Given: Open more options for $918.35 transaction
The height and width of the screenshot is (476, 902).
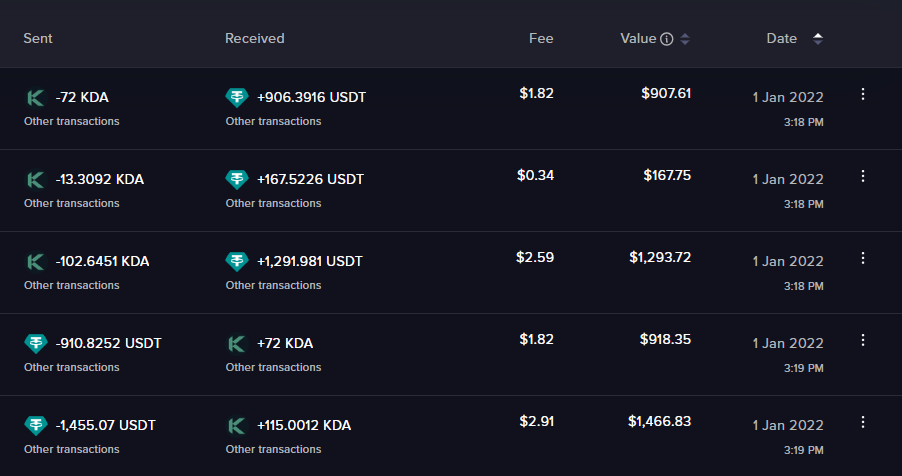Looking at the screenshot, I should [863, 340].
